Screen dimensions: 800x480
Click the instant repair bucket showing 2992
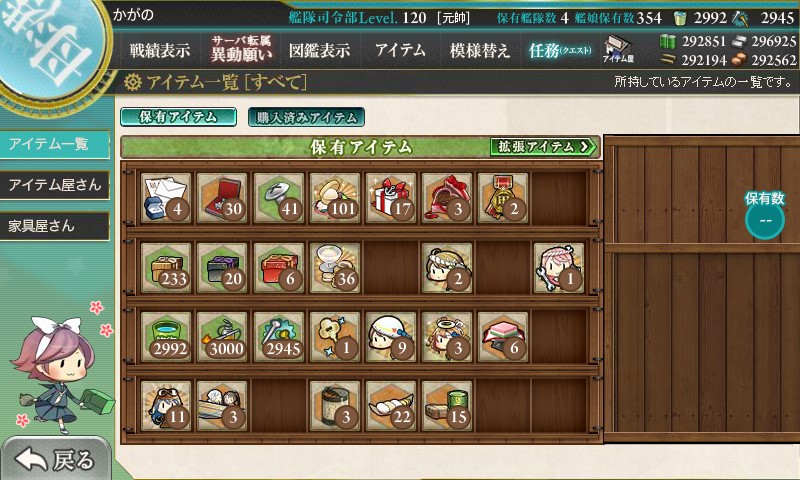(166, 337)
